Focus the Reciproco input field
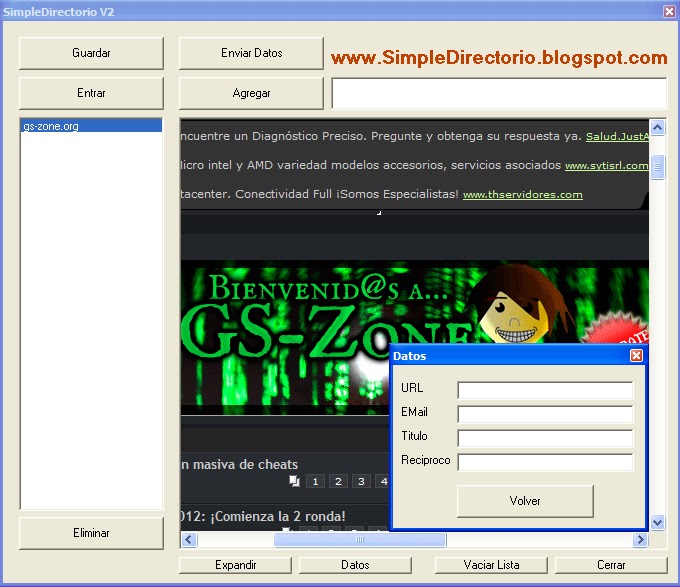Image resolution: width=680 pixels, height=587 pixels. pyautogui.click(x=545, y=462)
